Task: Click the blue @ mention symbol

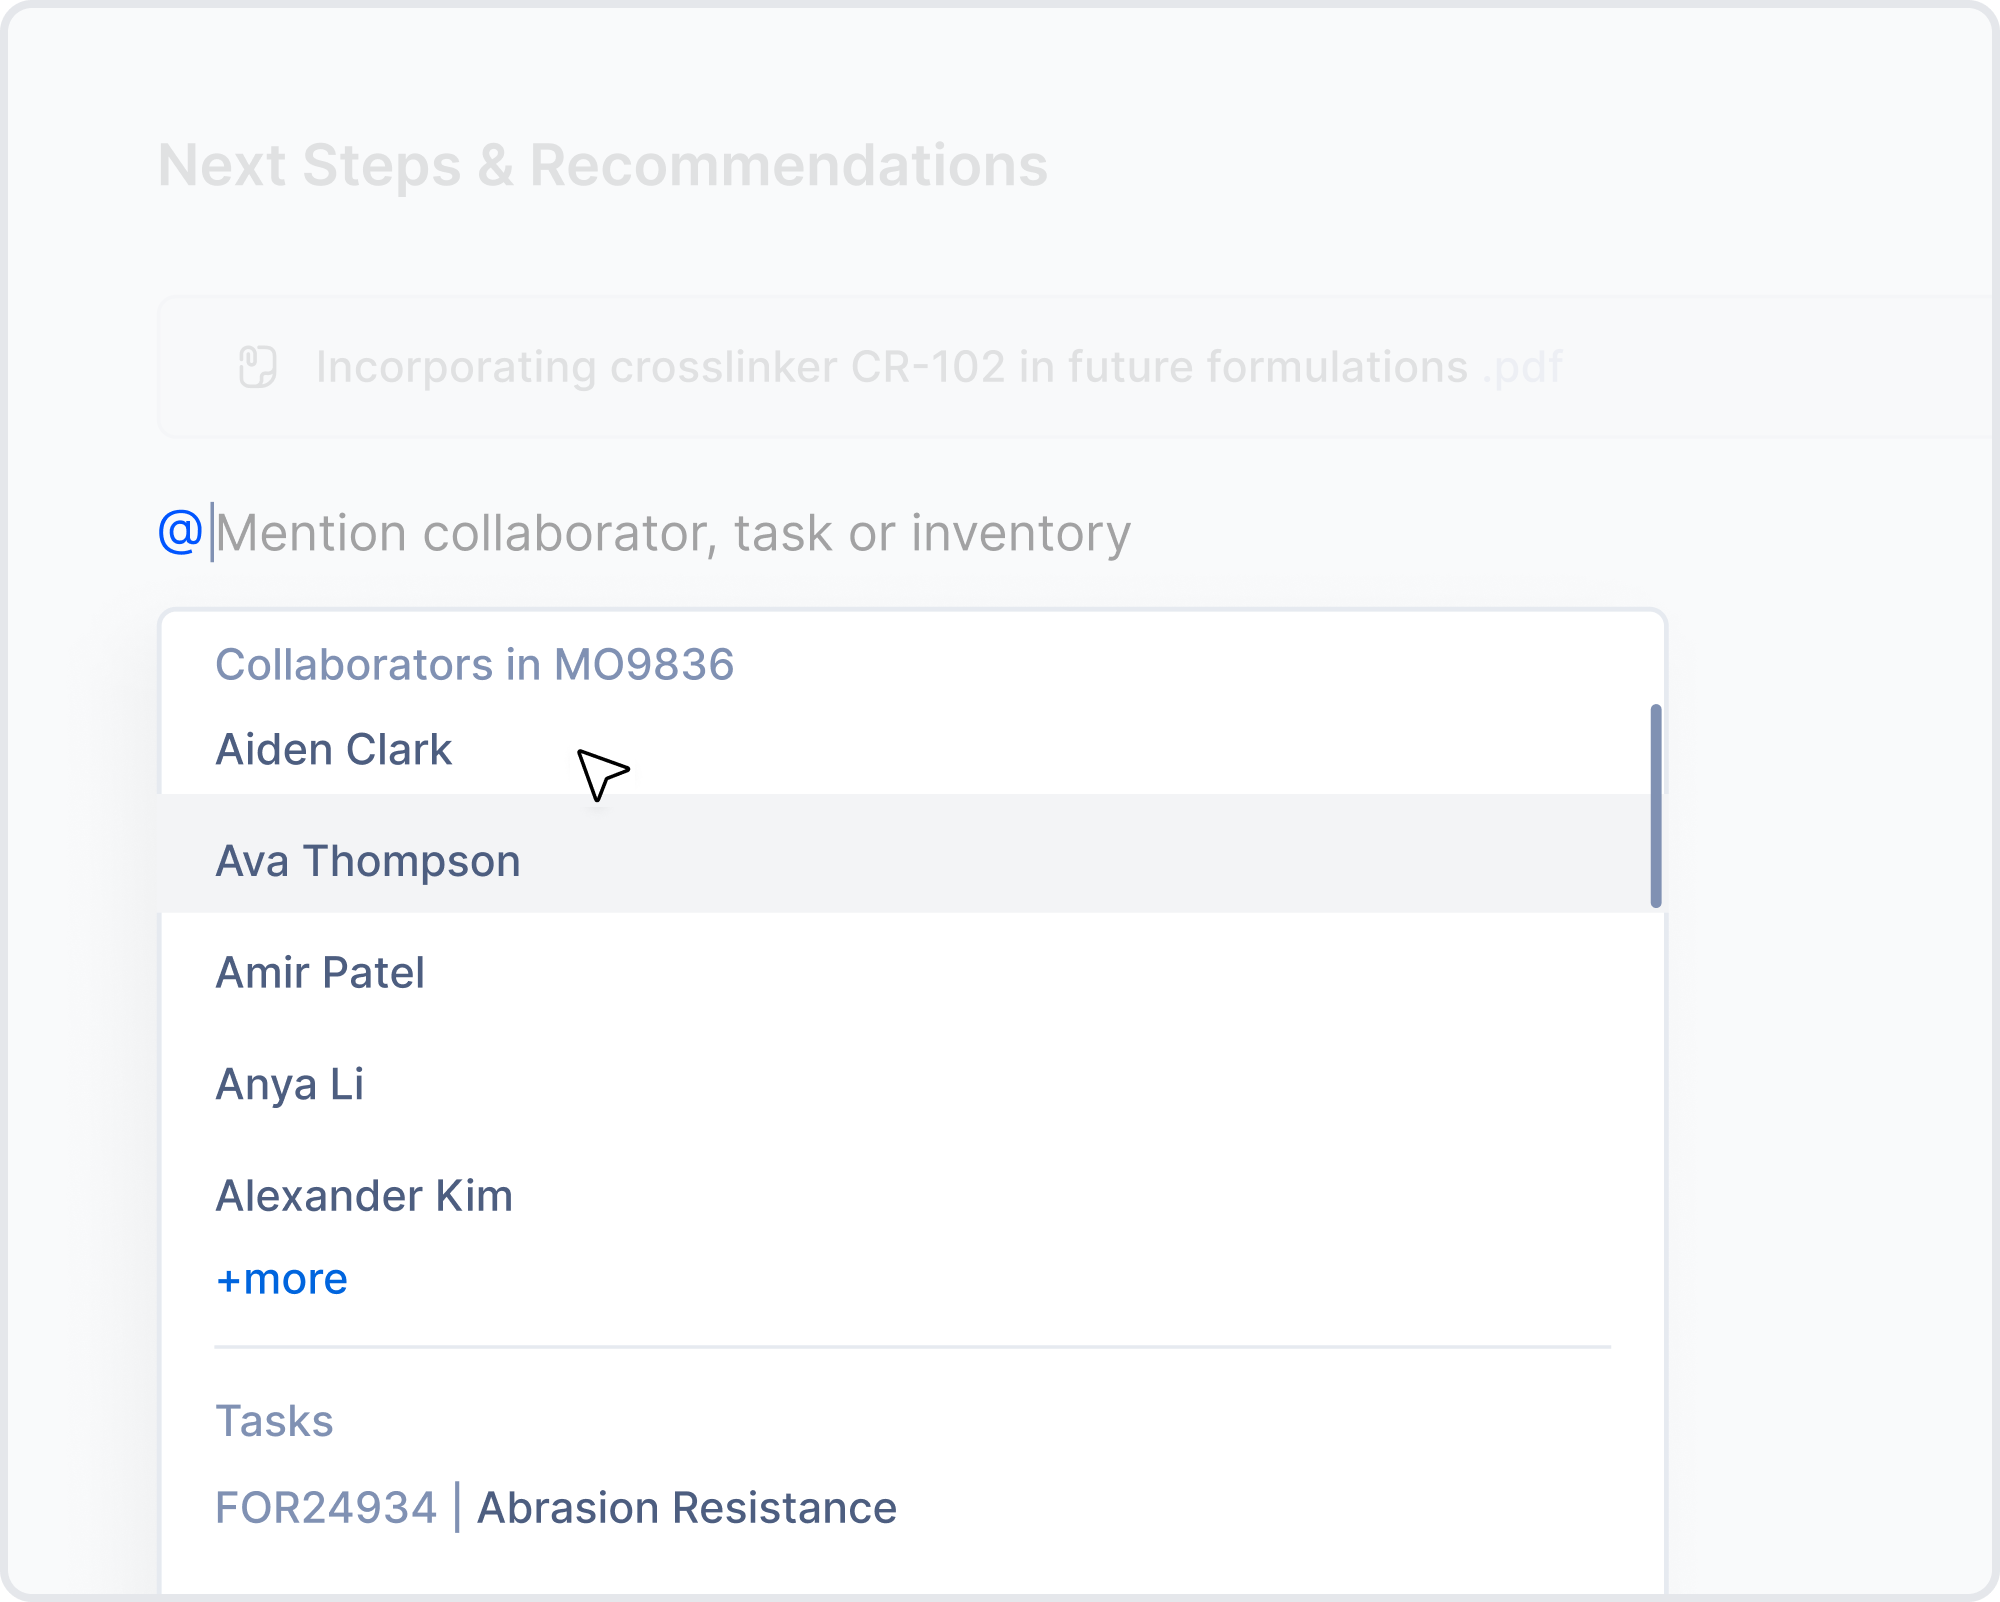Action: pos(180,531)
